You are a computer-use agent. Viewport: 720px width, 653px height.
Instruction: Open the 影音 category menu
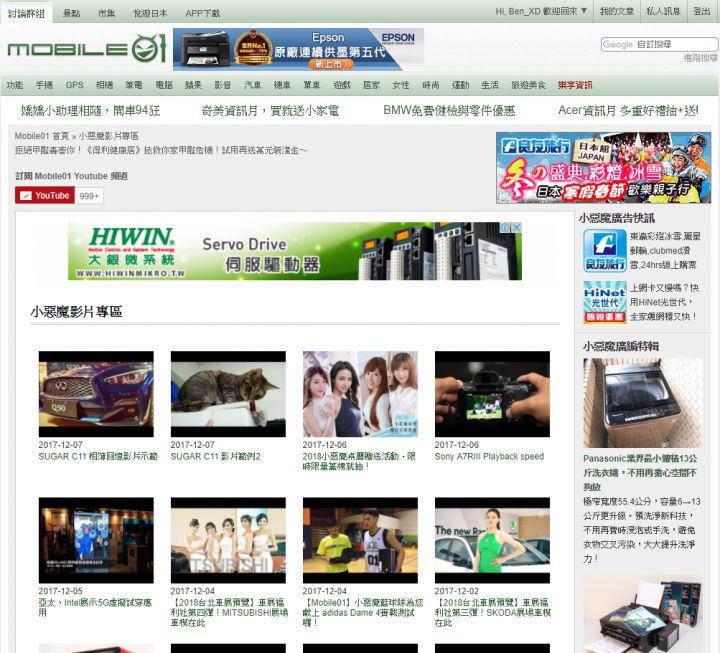pyautogui.click(x=223, y=85)
